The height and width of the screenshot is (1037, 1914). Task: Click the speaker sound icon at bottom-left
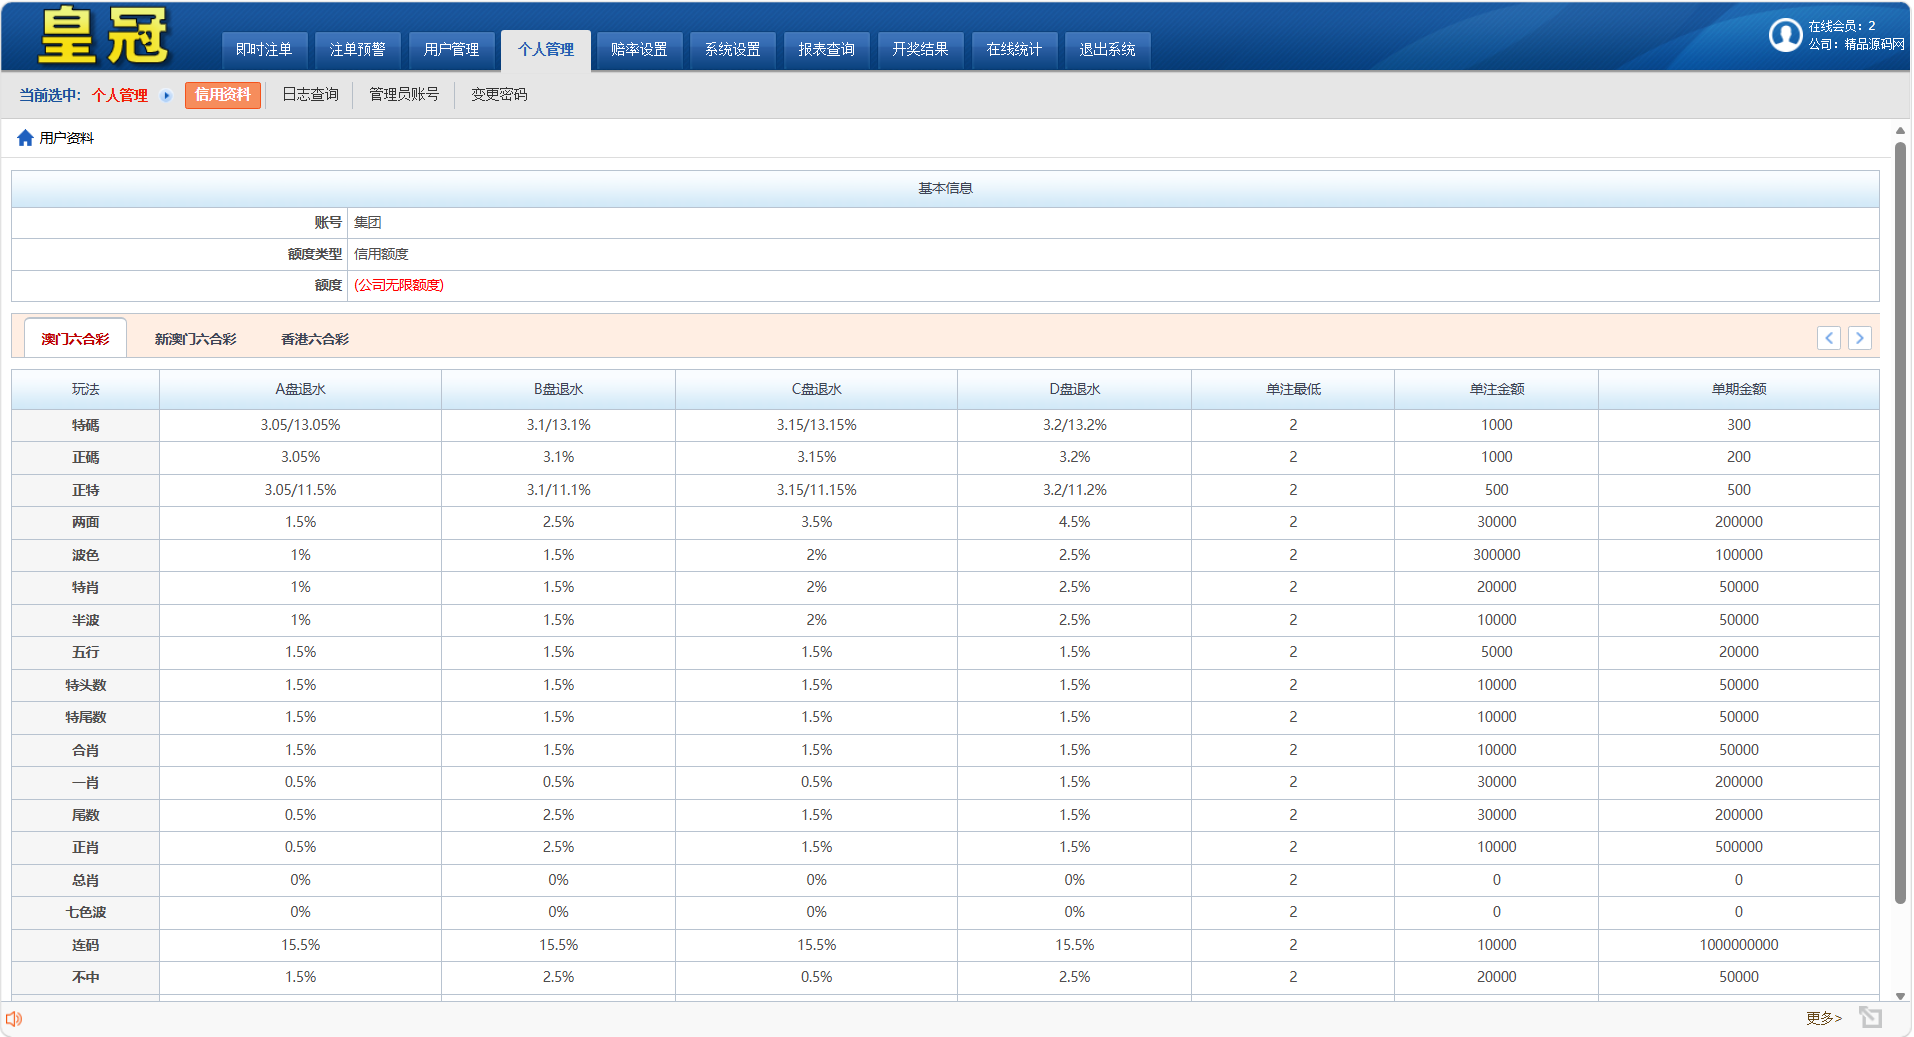(14, 1019)
